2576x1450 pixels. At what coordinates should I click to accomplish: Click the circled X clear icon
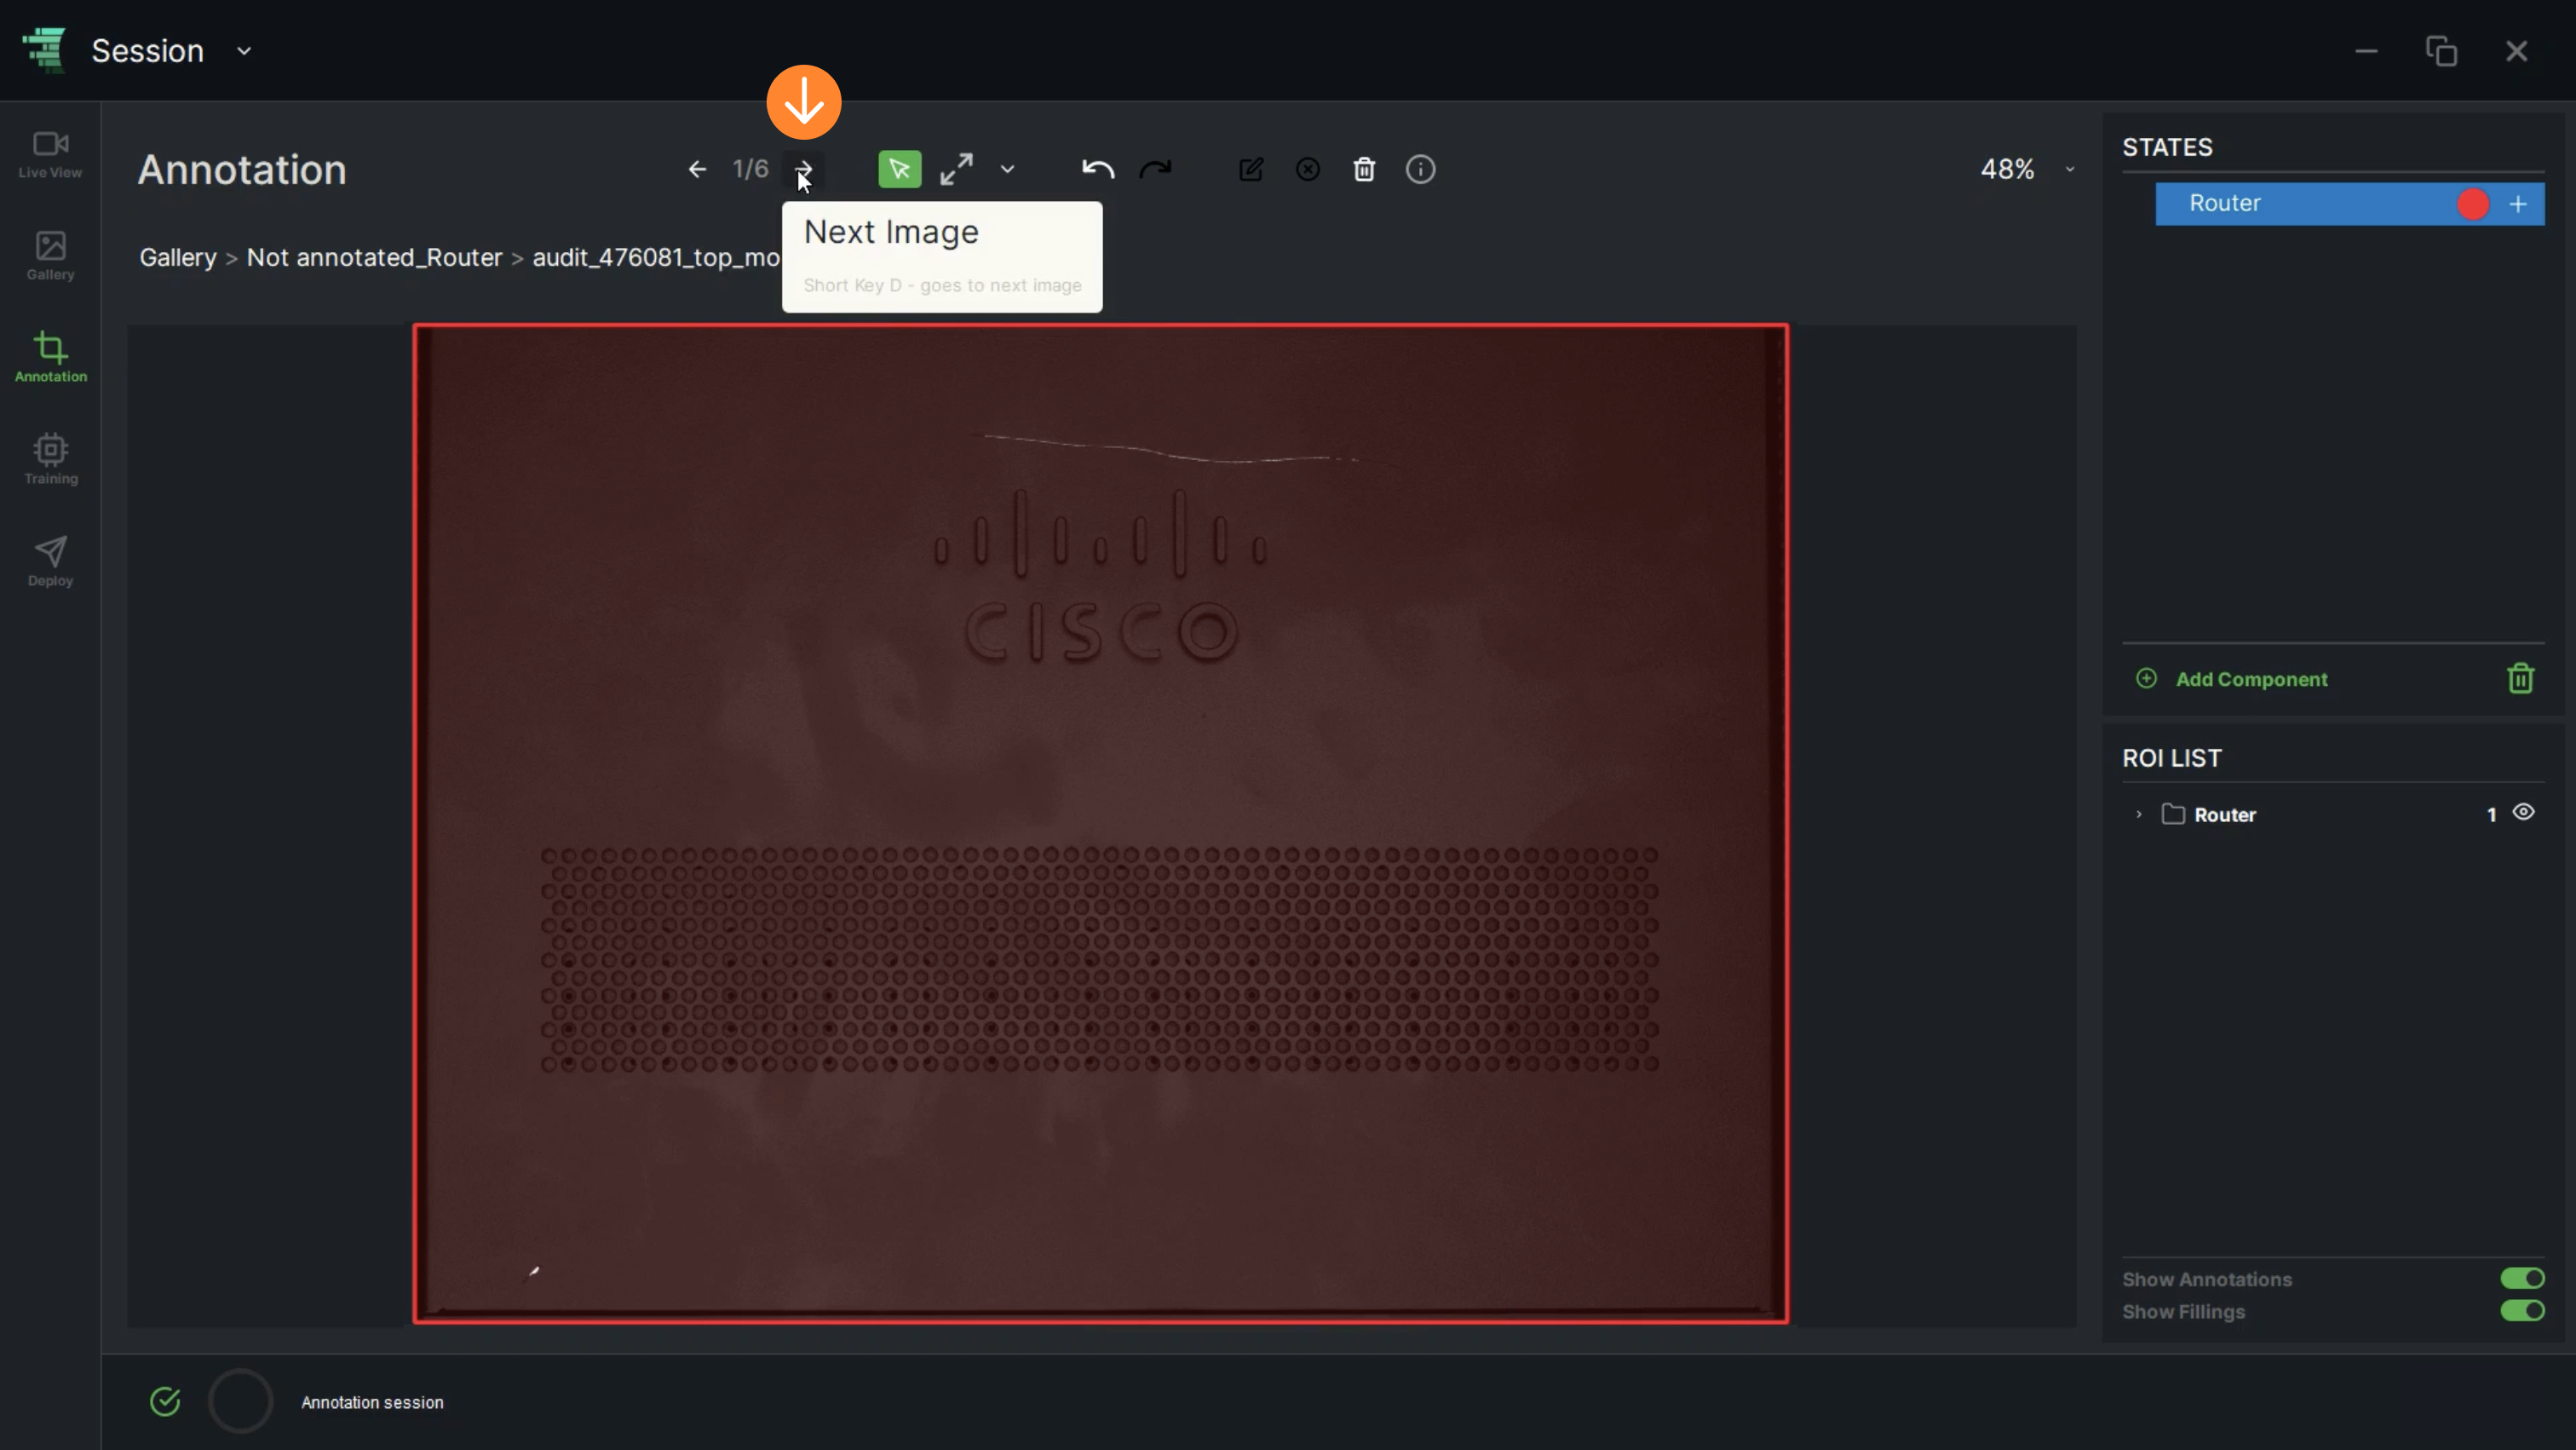click(x=1308, y=170)
